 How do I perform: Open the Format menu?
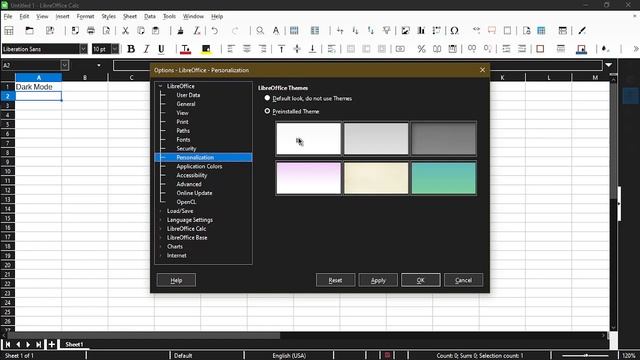click(x=85, y=16)
